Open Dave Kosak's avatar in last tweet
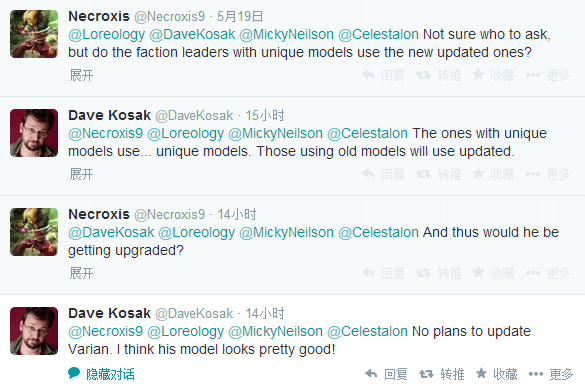Image resolution: width=585 pixels, height=389 pixels. (x=34, y=331)
